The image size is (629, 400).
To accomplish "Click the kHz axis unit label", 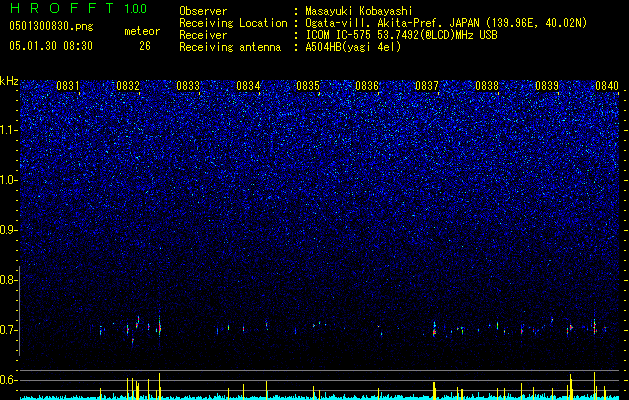I will pyautogui.click(x=9, y=81).
